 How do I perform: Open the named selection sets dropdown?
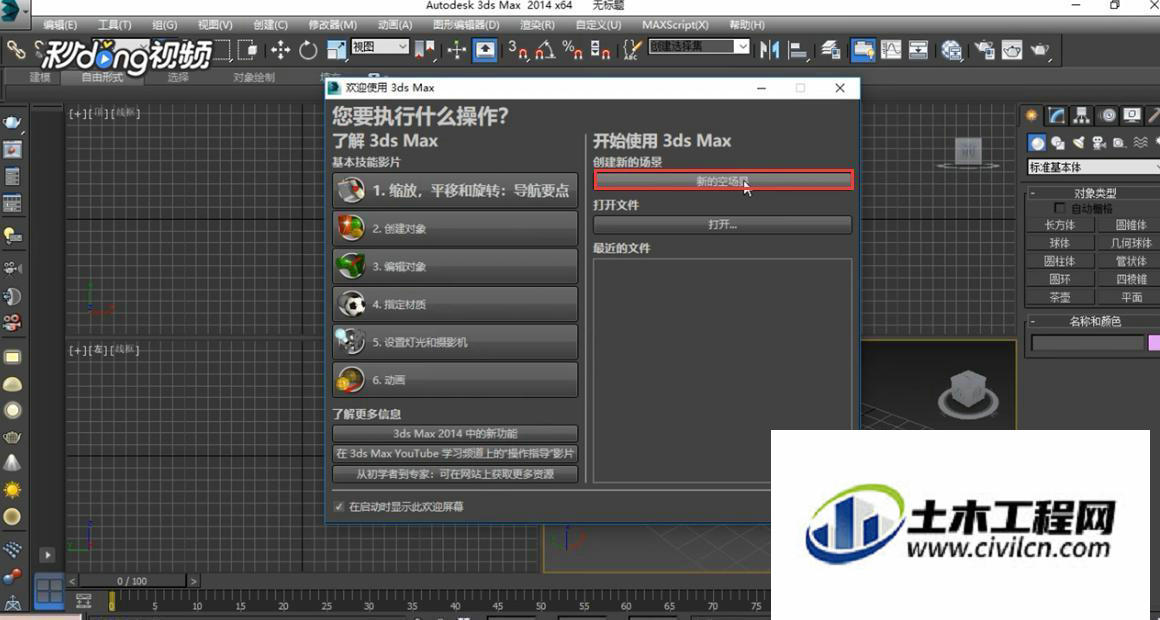pyautogui.click(x=699, y=47)
